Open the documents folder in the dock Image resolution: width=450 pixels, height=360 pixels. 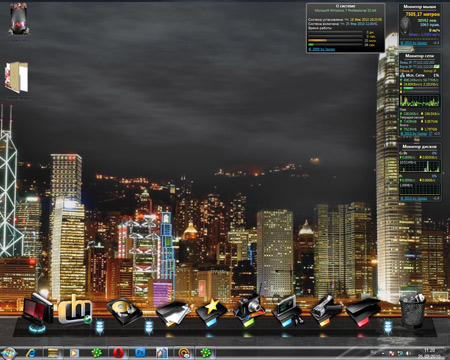[x=173, y=313]
